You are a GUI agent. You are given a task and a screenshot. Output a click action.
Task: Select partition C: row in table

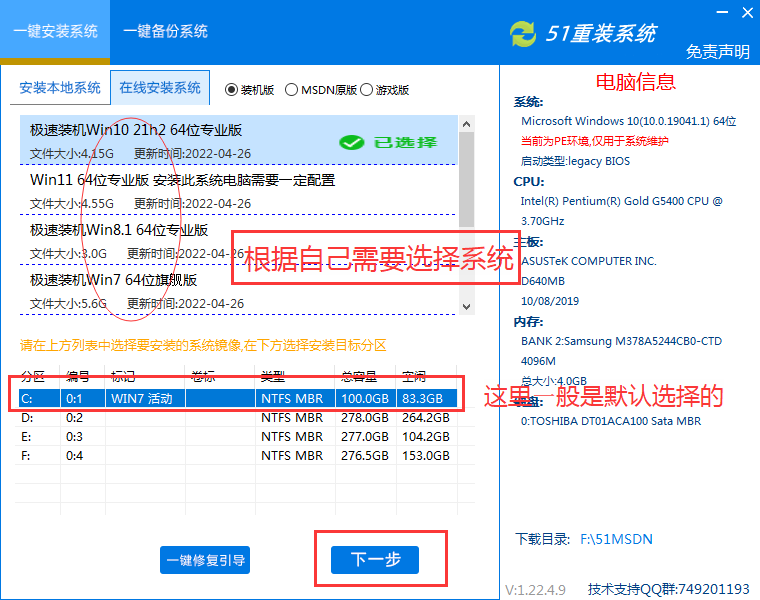[x=238, y=398]
